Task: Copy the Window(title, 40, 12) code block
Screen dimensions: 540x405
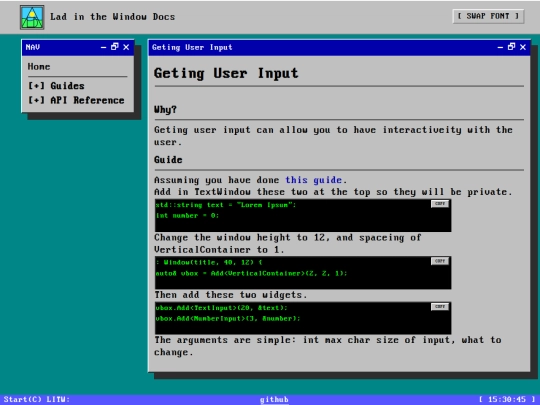Action: click(x=440, y=261)
